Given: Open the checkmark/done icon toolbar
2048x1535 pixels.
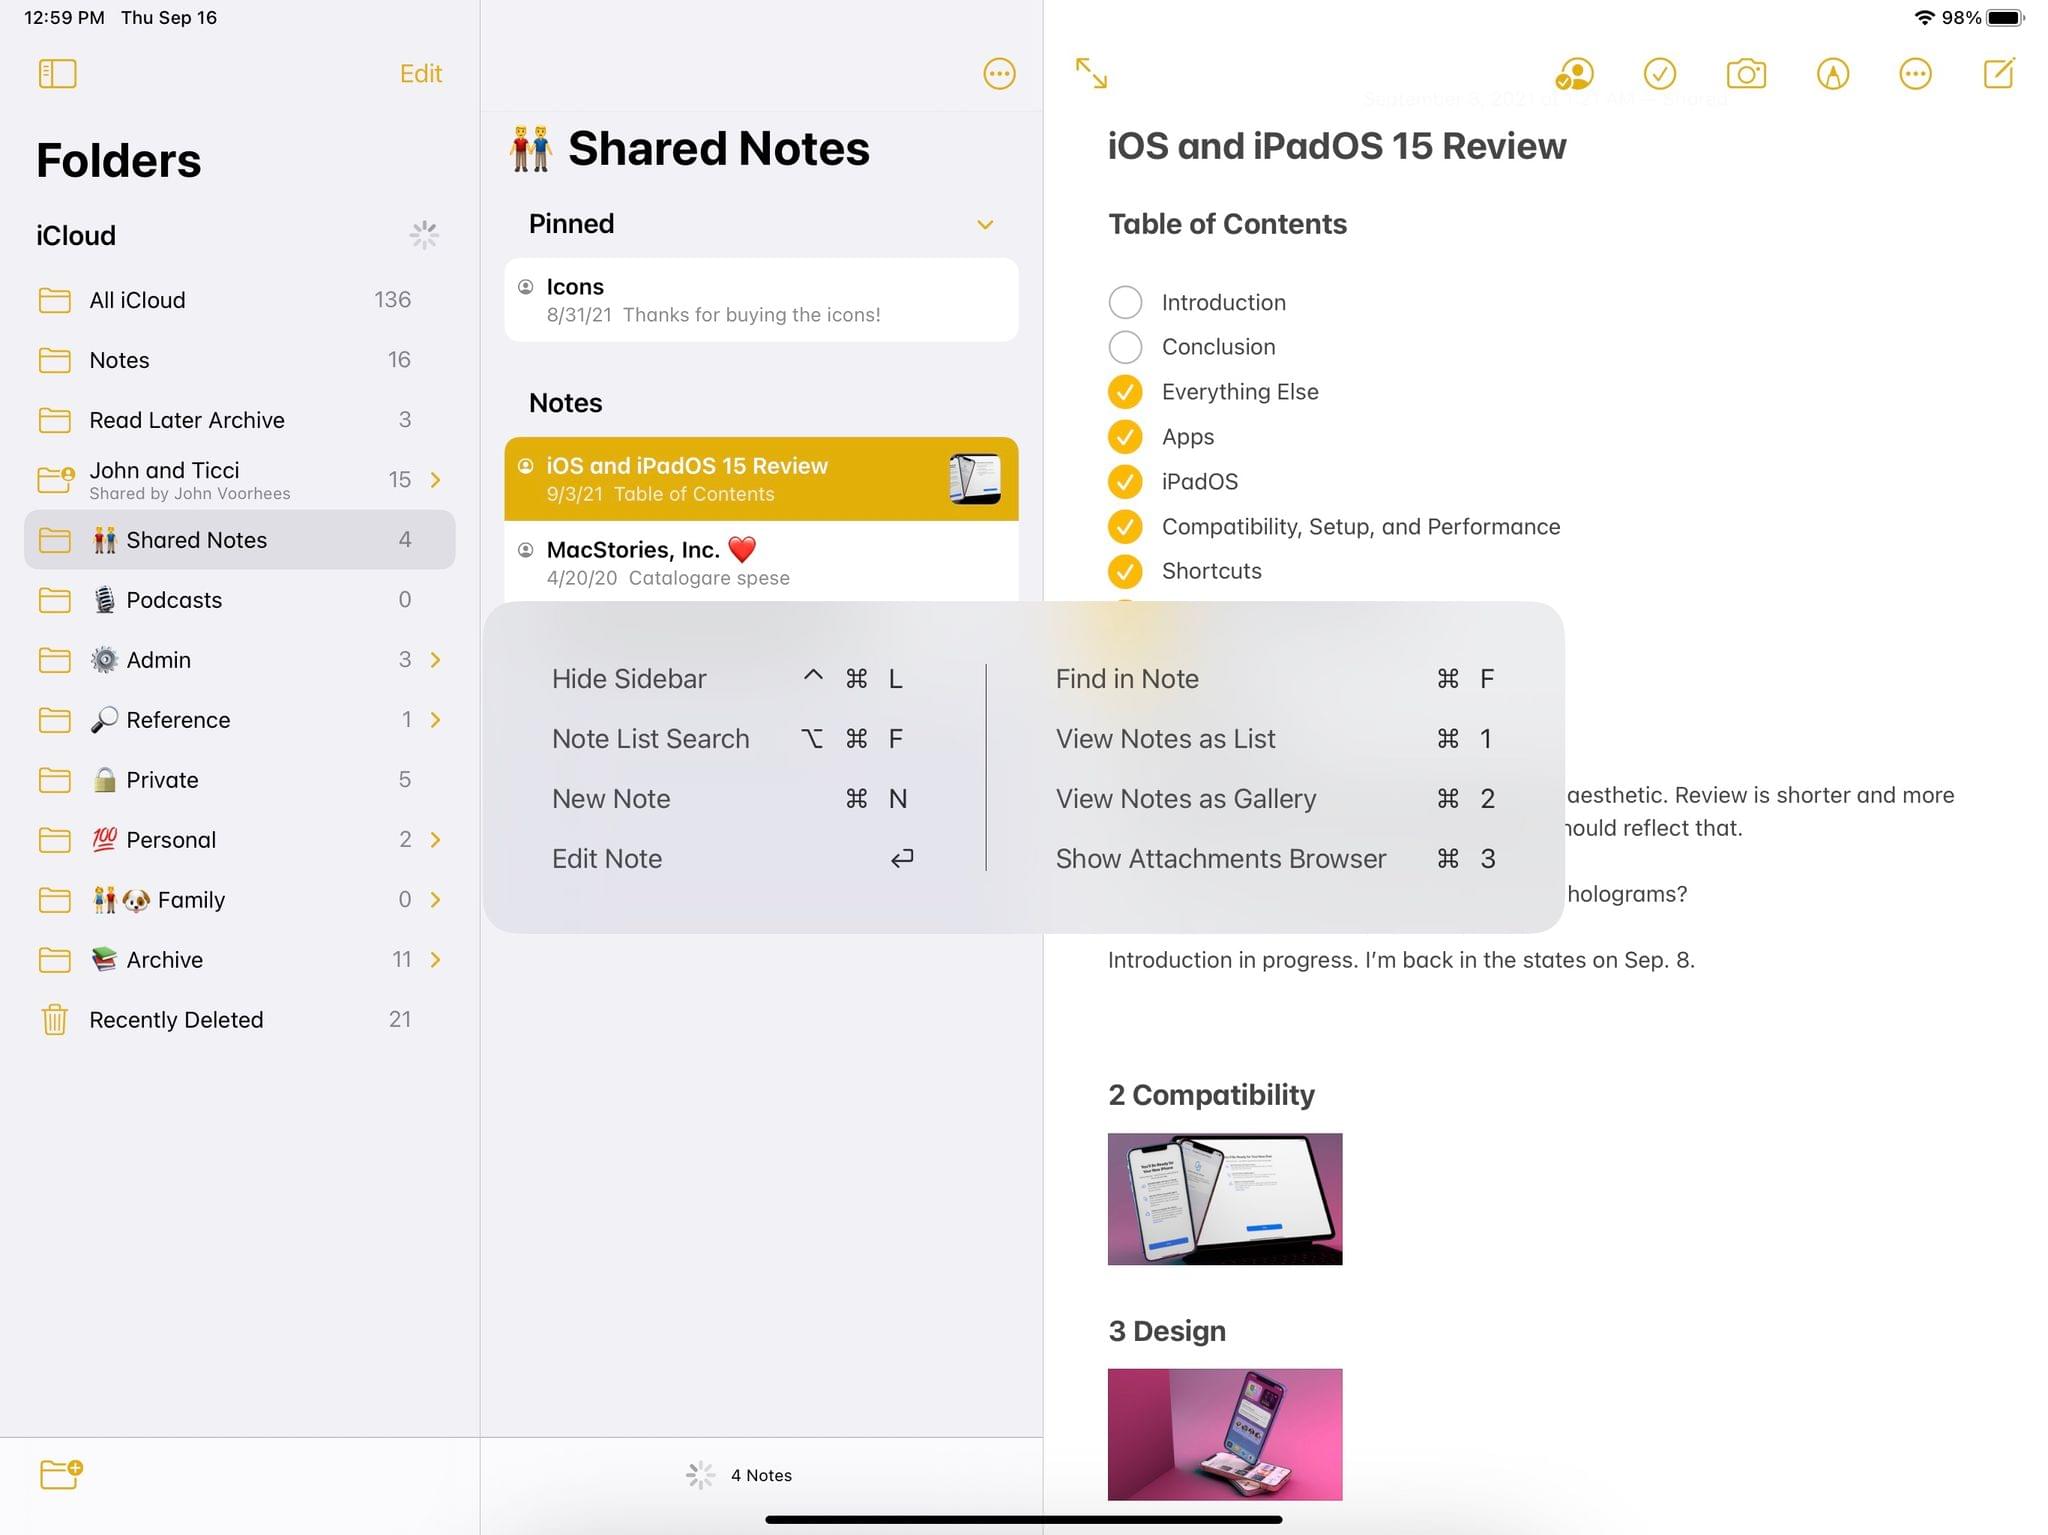Looking at the screenshot, I should (1658, 73).
